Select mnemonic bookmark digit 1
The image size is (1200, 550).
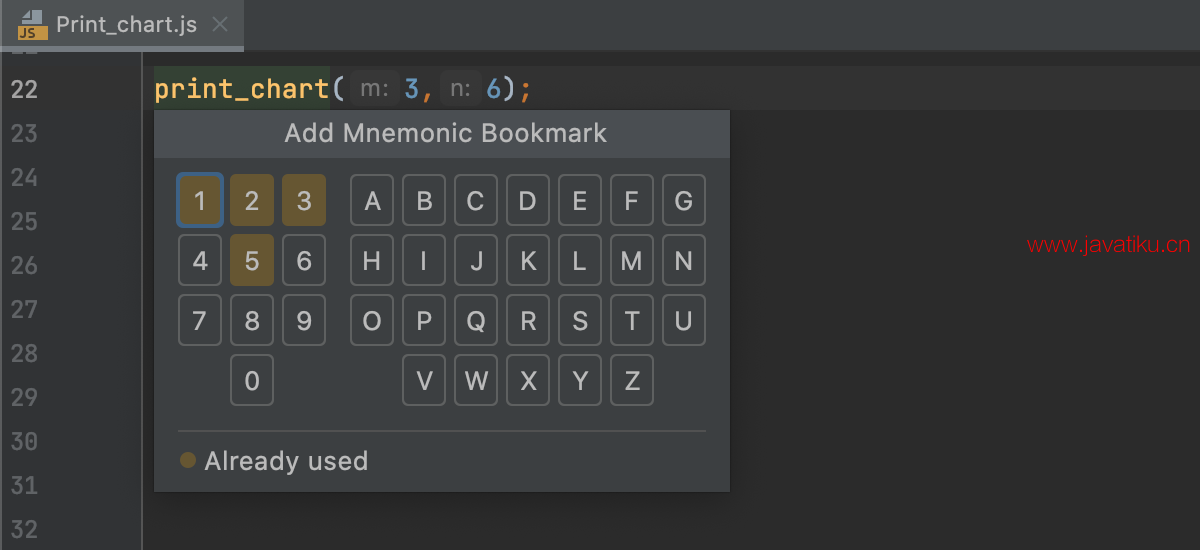200,200
